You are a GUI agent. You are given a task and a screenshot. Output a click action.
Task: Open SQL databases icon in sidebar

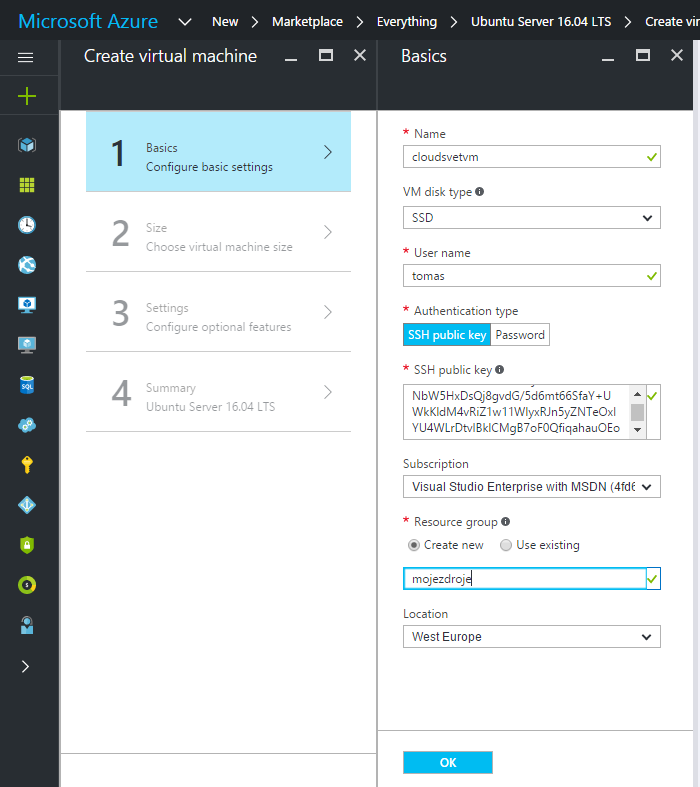(x=27, y=385)
